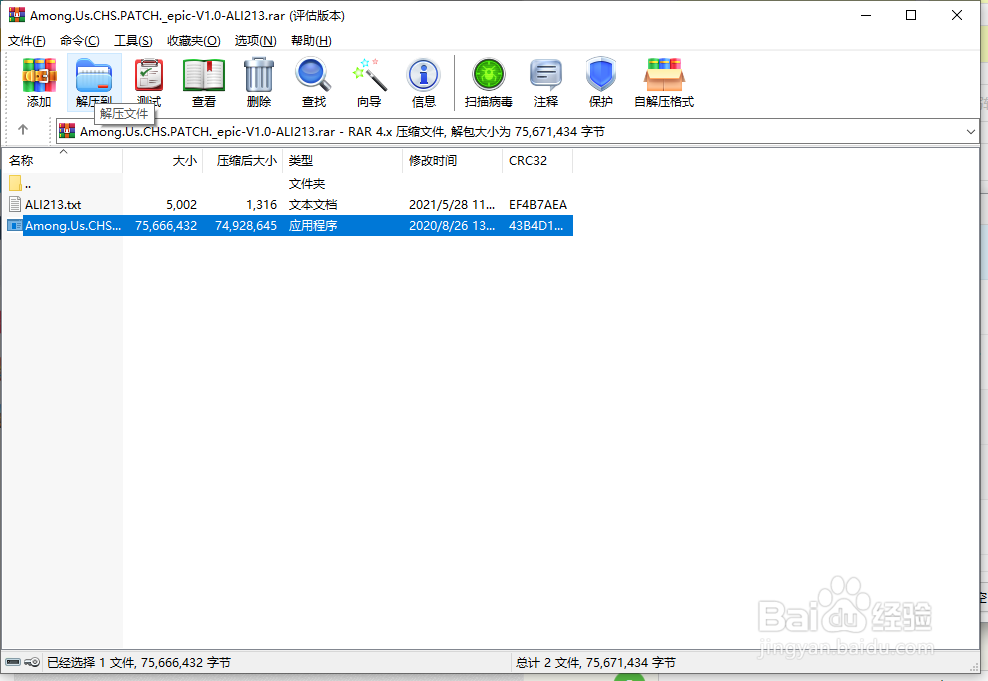Open the 选项(N) menu
Image resolution: width=988 pixels, height=681 pixels.
tap(255, 40)
